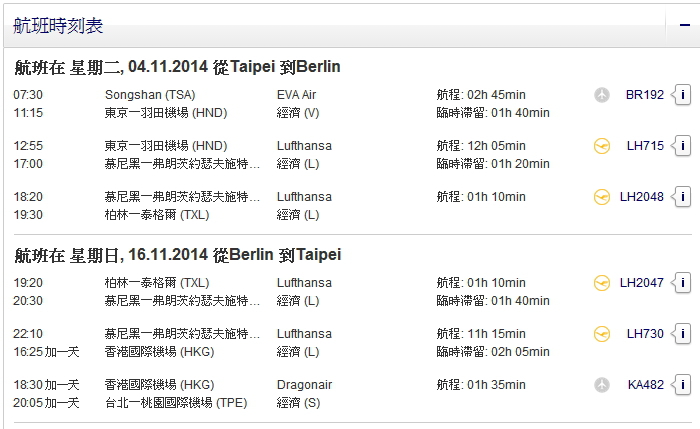Image resolution: width=700 pixels, height=429 pixels.
Task: Click grey airline icon beside BR192
Action: coord(602,95)
